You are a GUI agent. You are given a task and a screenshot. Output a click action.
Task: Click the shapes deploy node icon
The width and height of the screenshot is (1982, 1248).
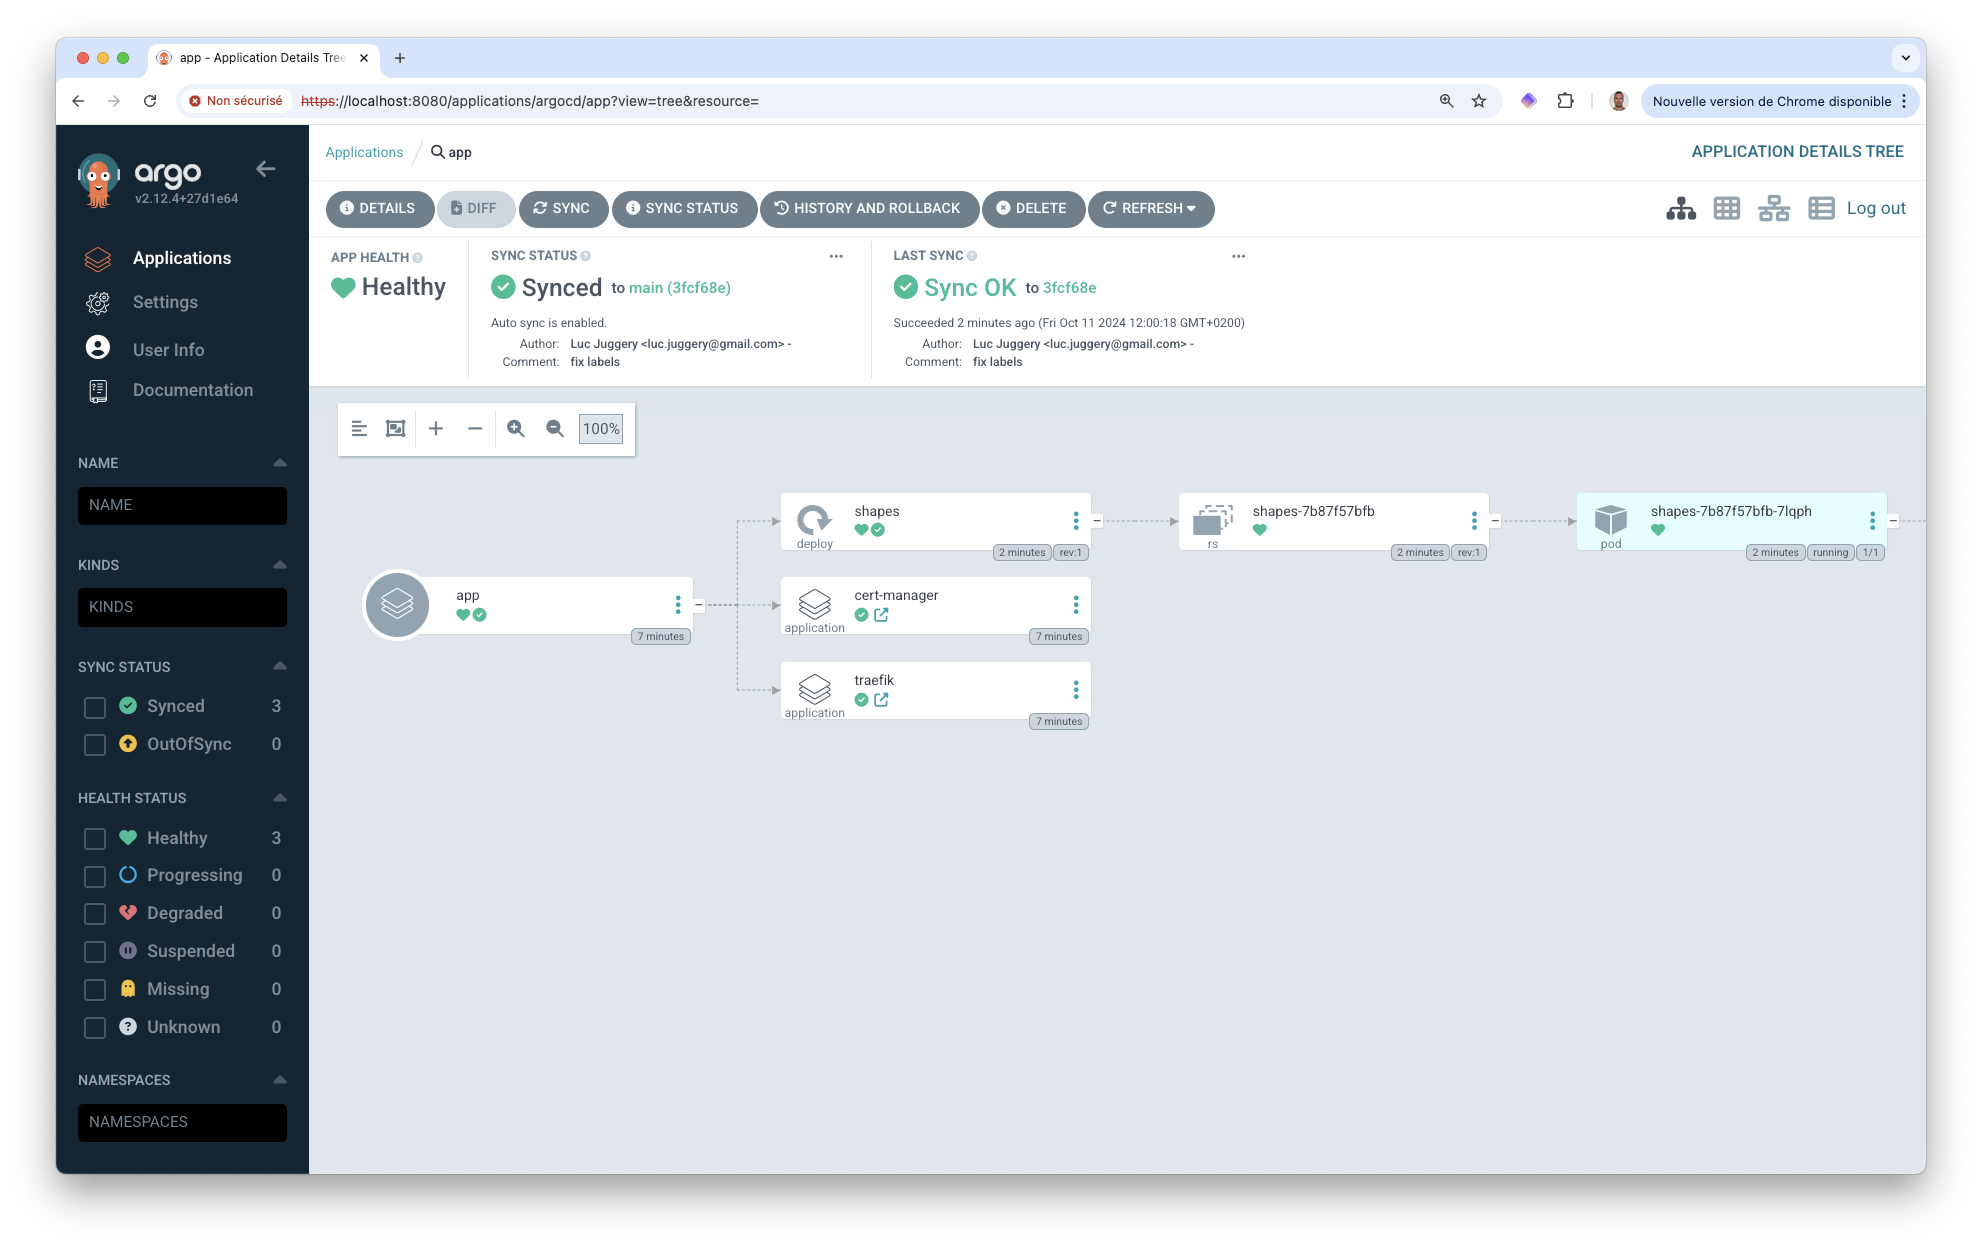[x=815, y=520]
